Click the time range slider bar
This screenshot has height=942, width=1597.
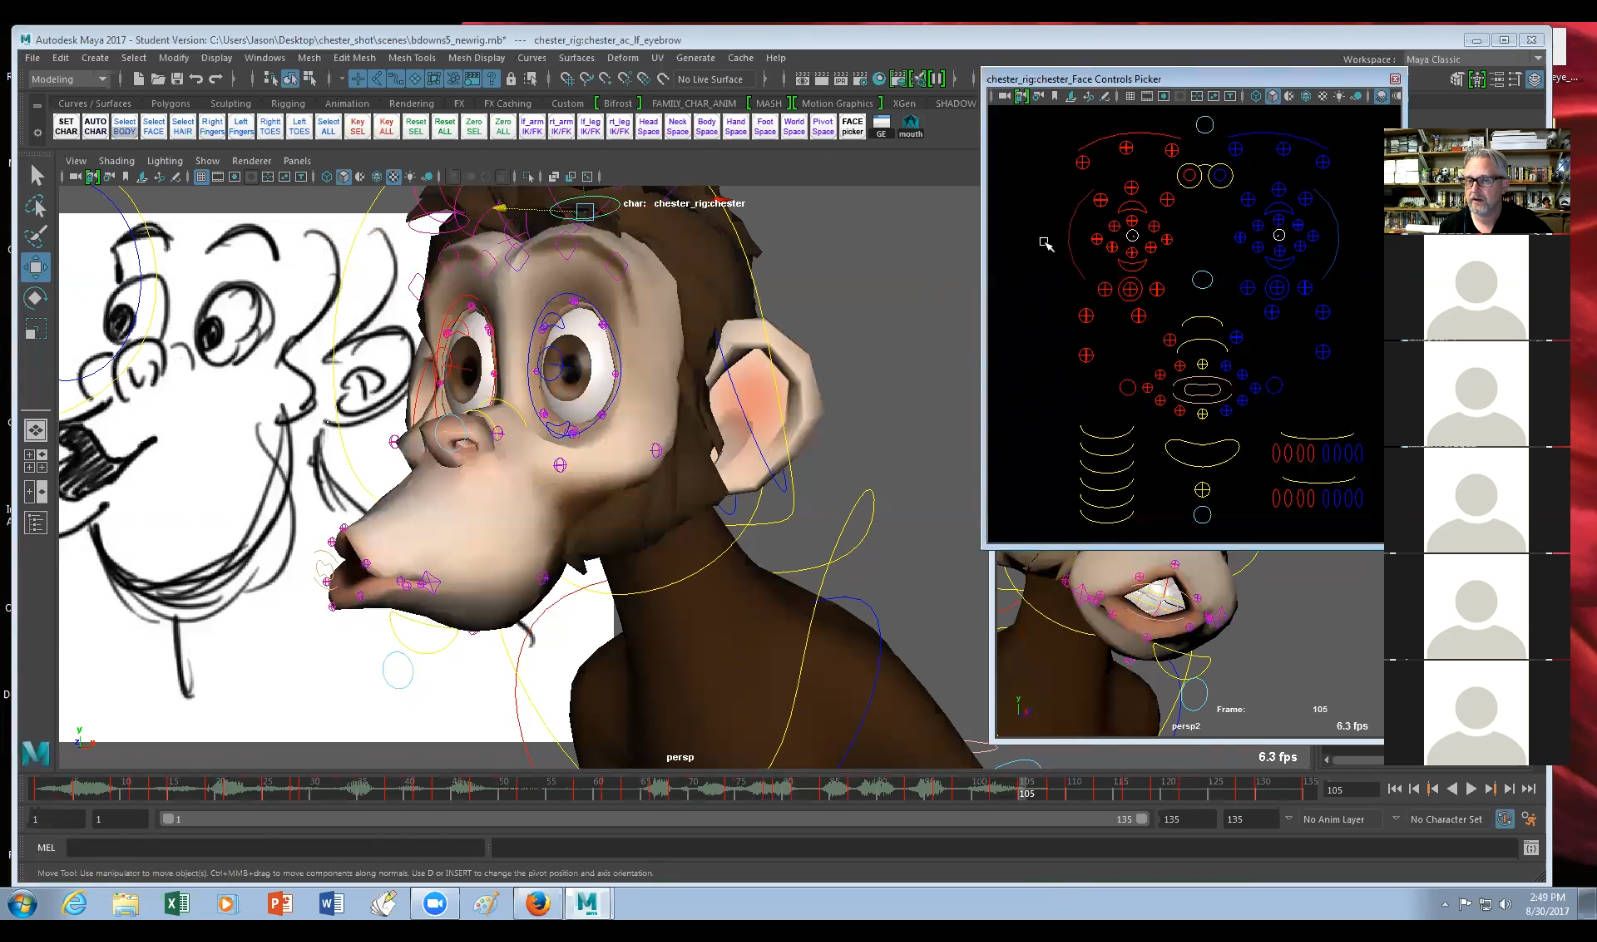click(x=655, y=819)
